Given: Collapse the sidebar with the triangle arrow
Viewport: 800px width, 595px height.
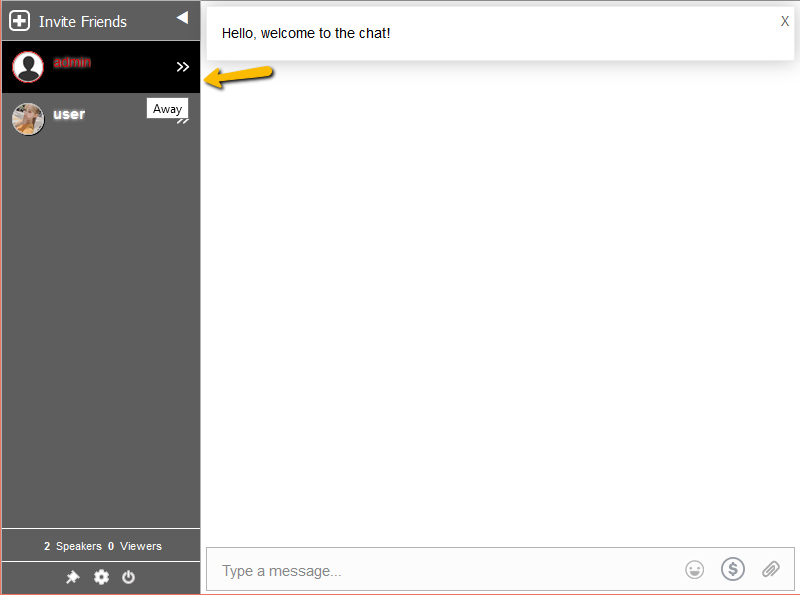Looking at the screenshot, I should coord(182,17).
